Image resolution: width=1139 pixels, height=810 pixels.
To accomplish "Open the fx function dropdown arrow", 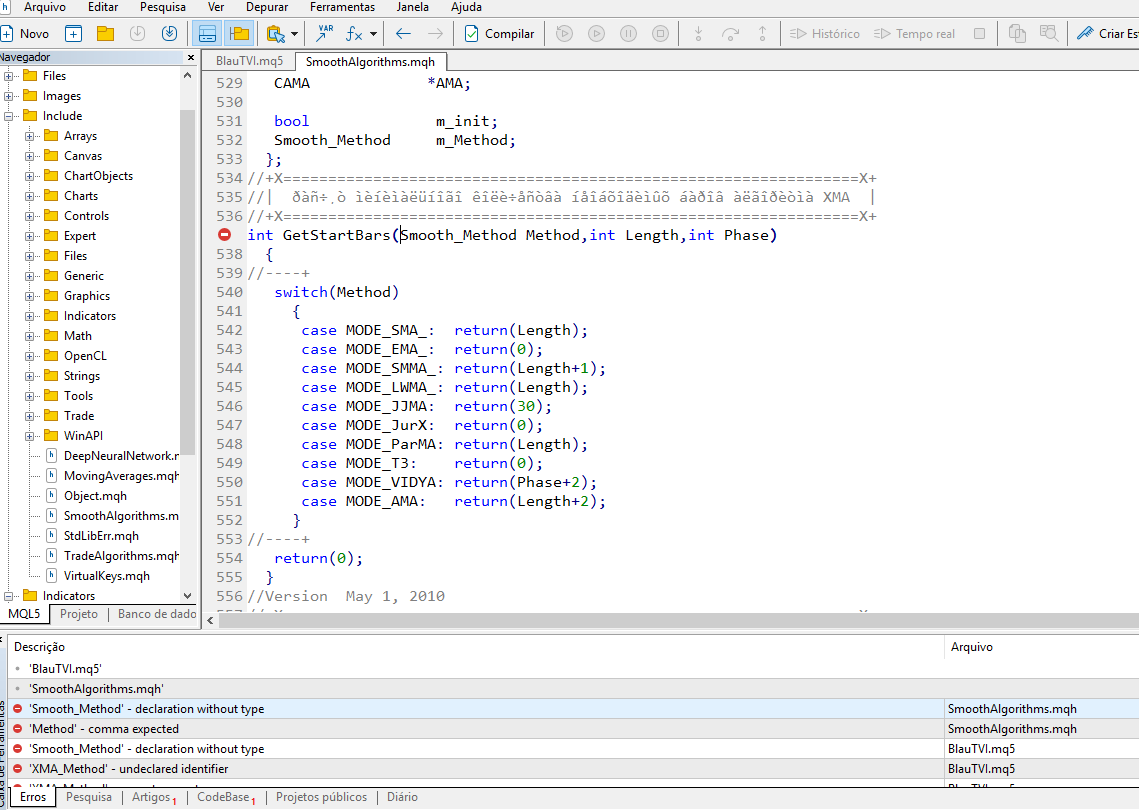I will click(374, 33).
